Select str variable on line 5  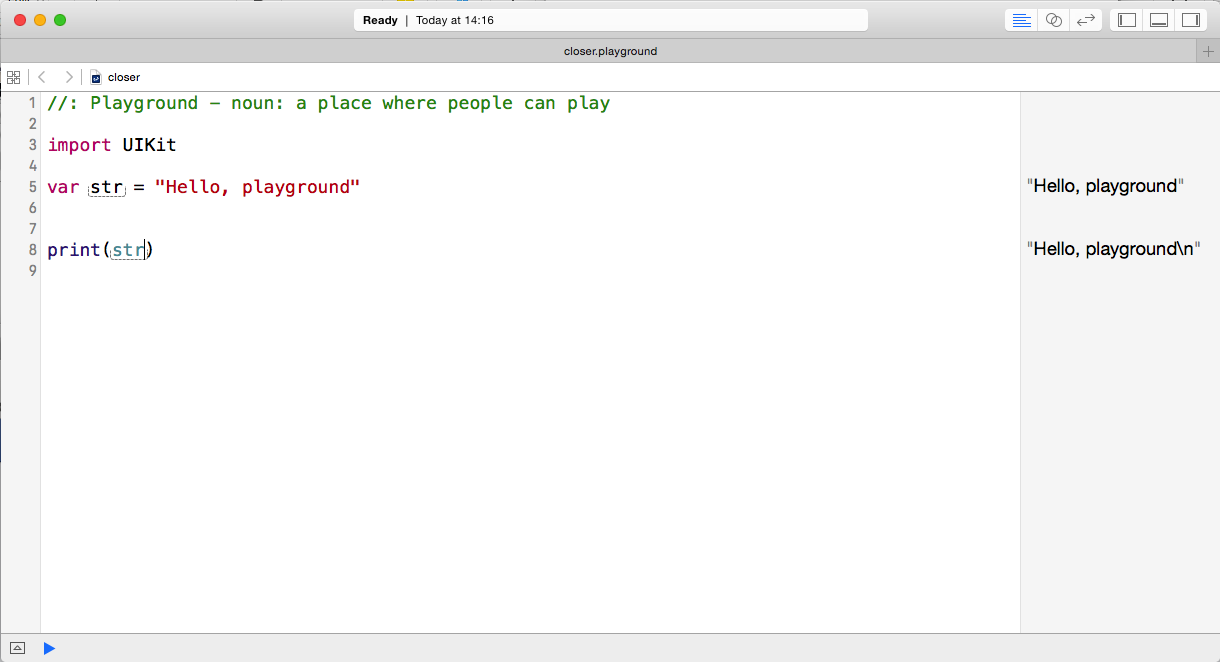tap(106, 187)
